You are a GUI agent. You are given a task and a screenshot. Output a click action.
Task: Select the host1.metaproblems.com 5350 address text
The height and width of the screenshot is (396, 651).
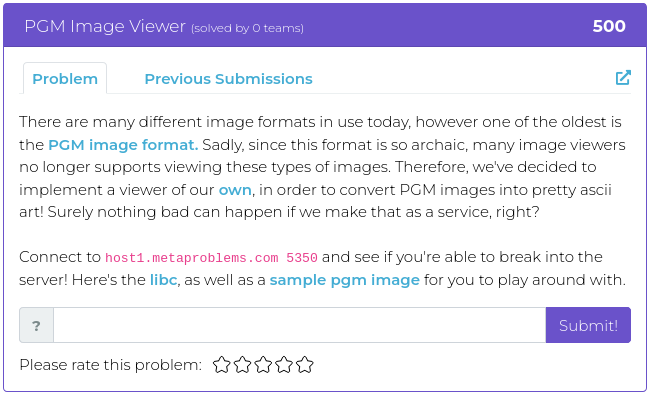click(211, 258)
